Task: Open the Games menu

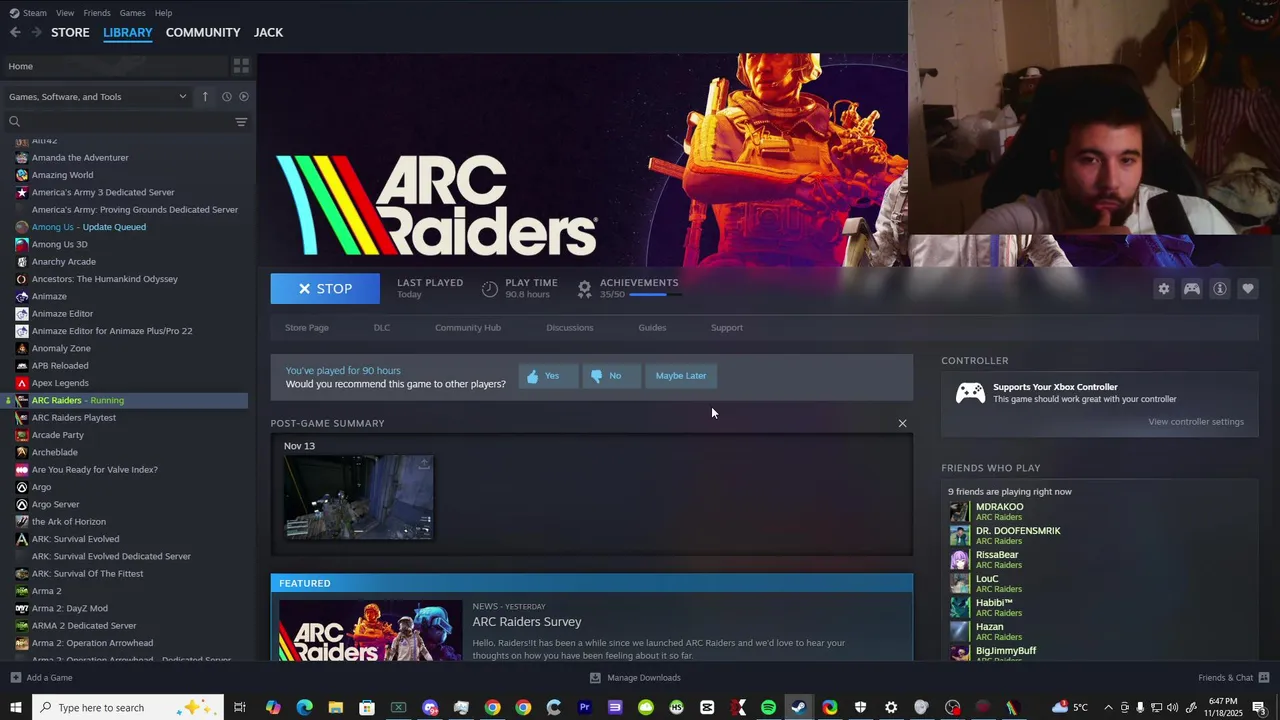Action: click(x=132, y=13)
